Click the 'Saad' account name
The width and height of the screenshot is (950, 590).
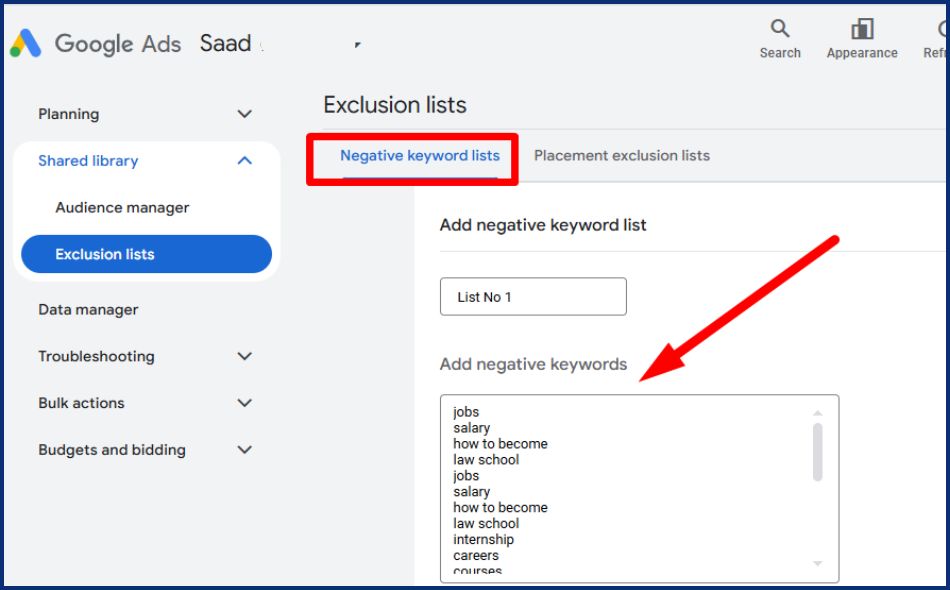pyautogui.click(x=225, y=44)
